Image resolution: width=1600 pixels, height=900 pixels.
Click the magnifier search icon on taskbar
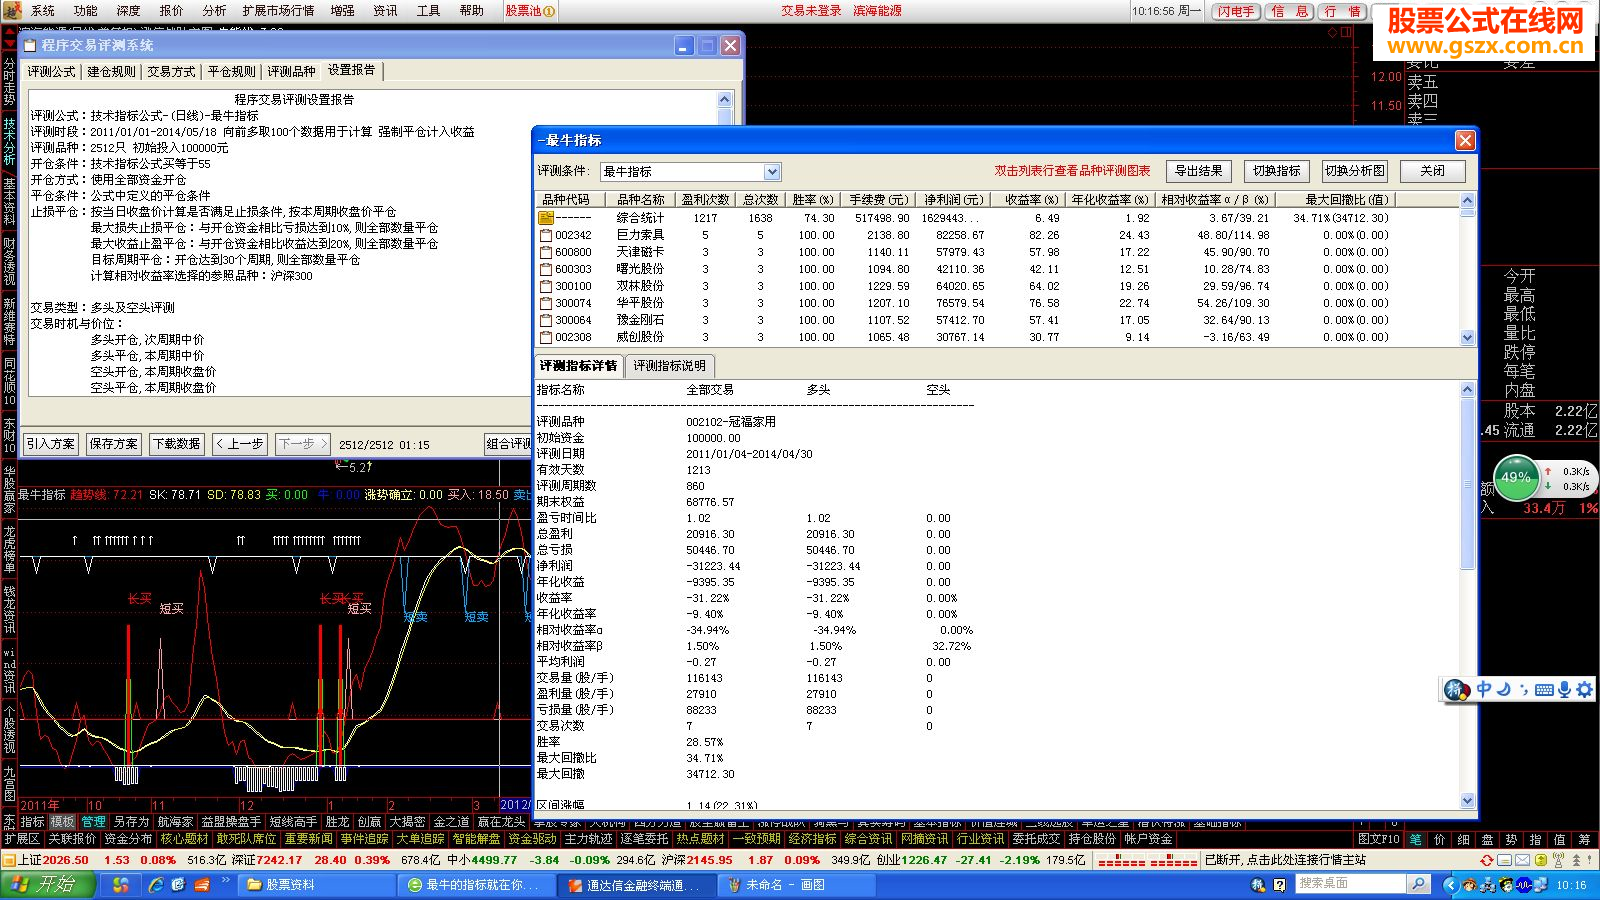pyautogui.click(x=1418, y=884)
